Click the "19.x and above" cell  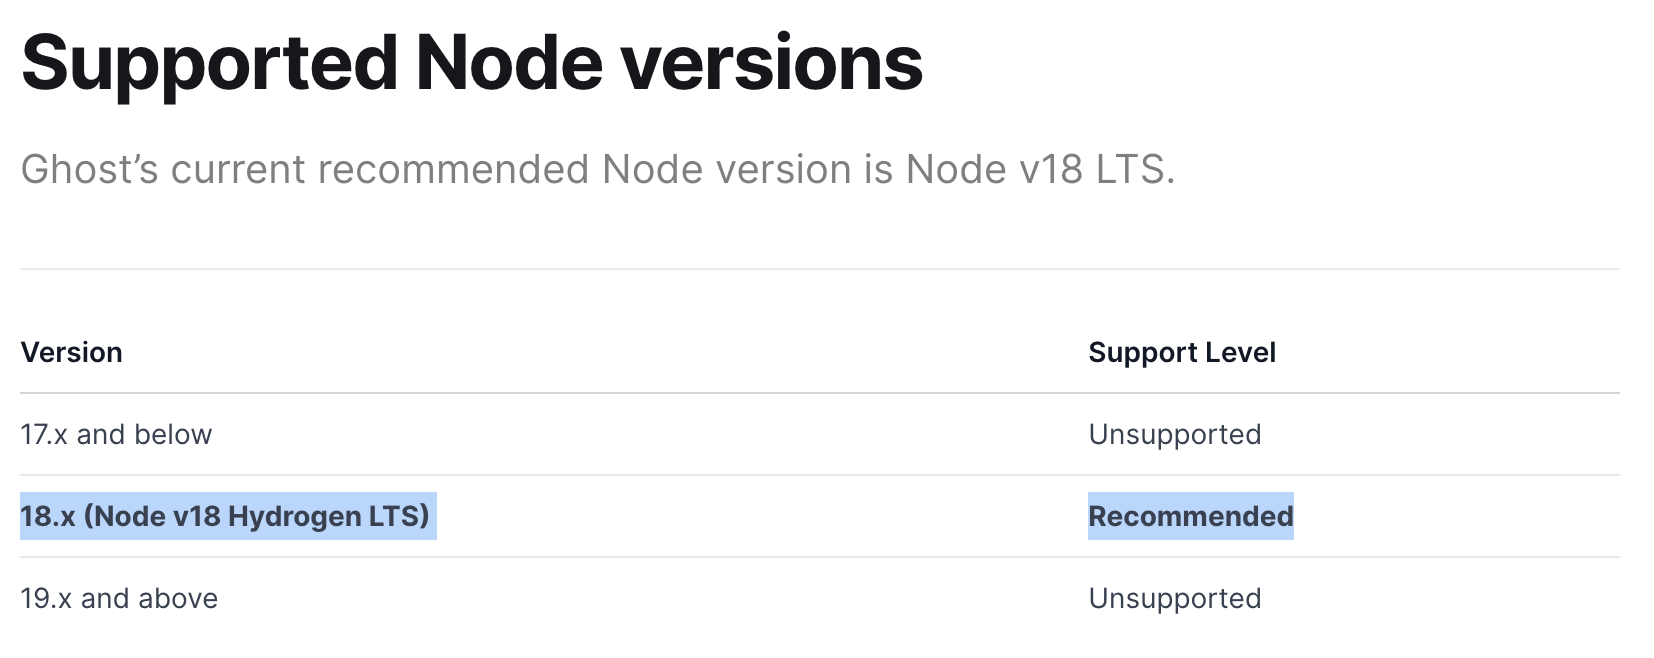click(x=119, y=598)
